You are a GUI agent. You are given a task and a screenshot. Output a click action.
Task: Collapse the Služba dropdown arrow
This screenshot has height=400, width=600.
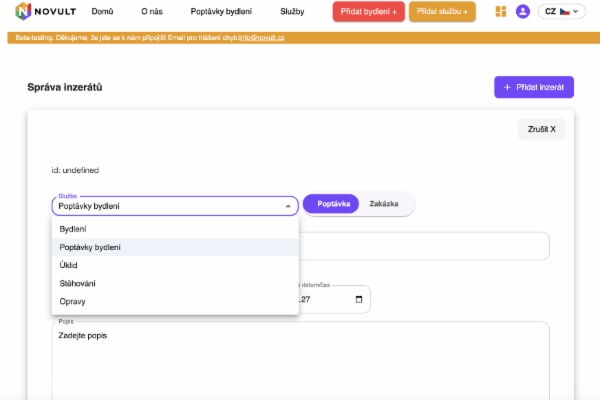tap(288, 206)
